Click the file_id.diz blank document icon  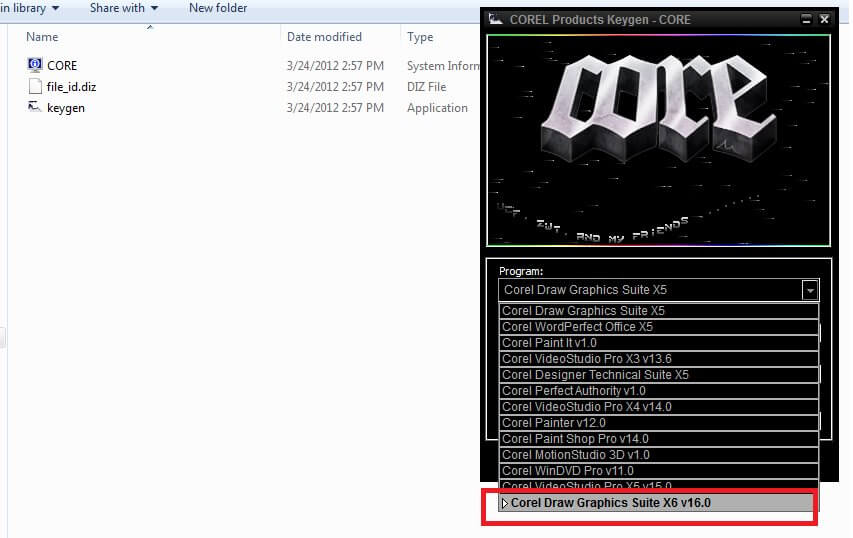click(35, 87)
